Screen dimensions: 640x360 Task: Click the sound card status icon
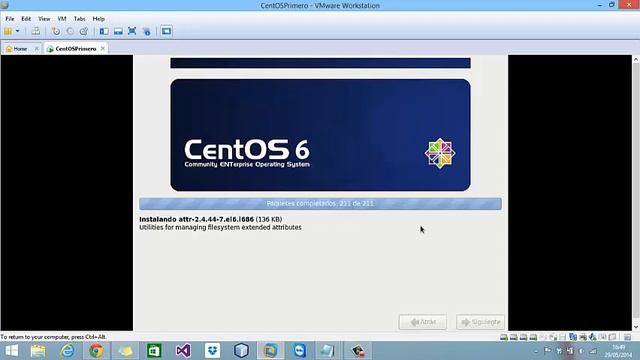(593, 337)
